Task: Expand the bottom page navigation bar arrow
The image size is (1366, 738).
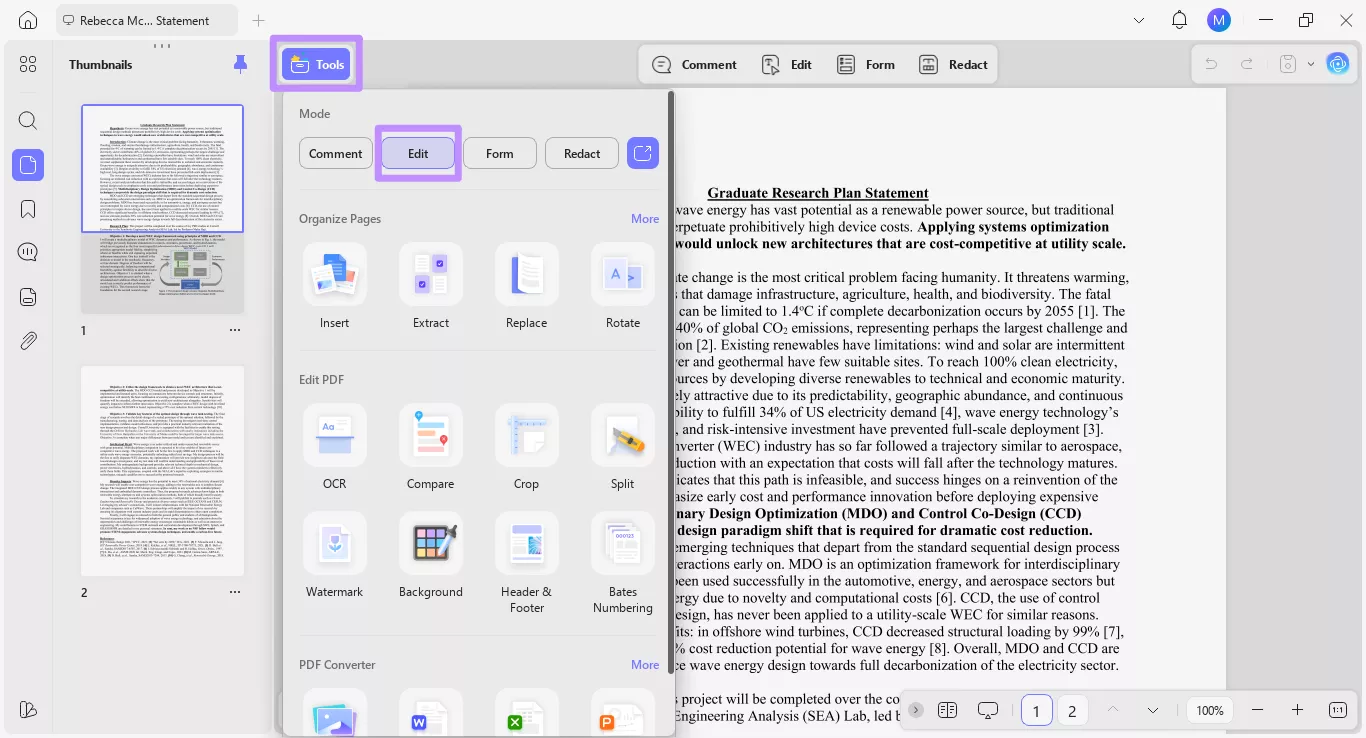Action: (x=915, y=710)
